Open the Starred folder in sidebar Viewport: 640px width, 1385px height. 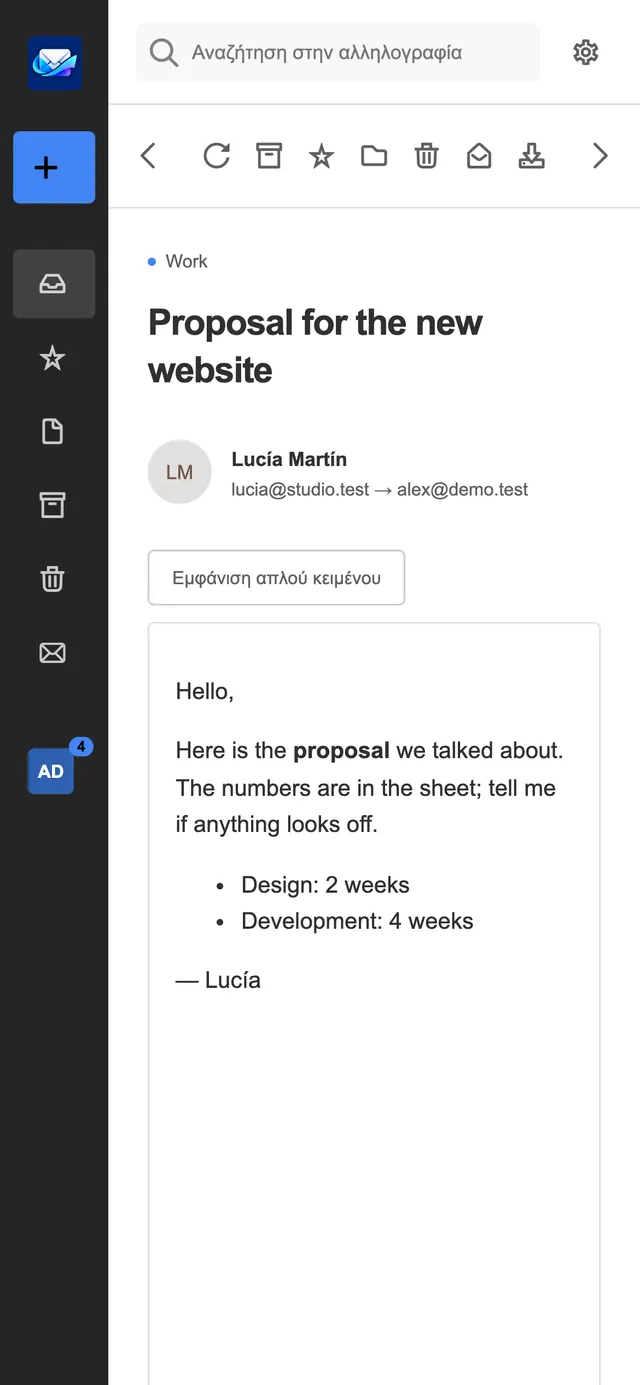pos(52,358)
